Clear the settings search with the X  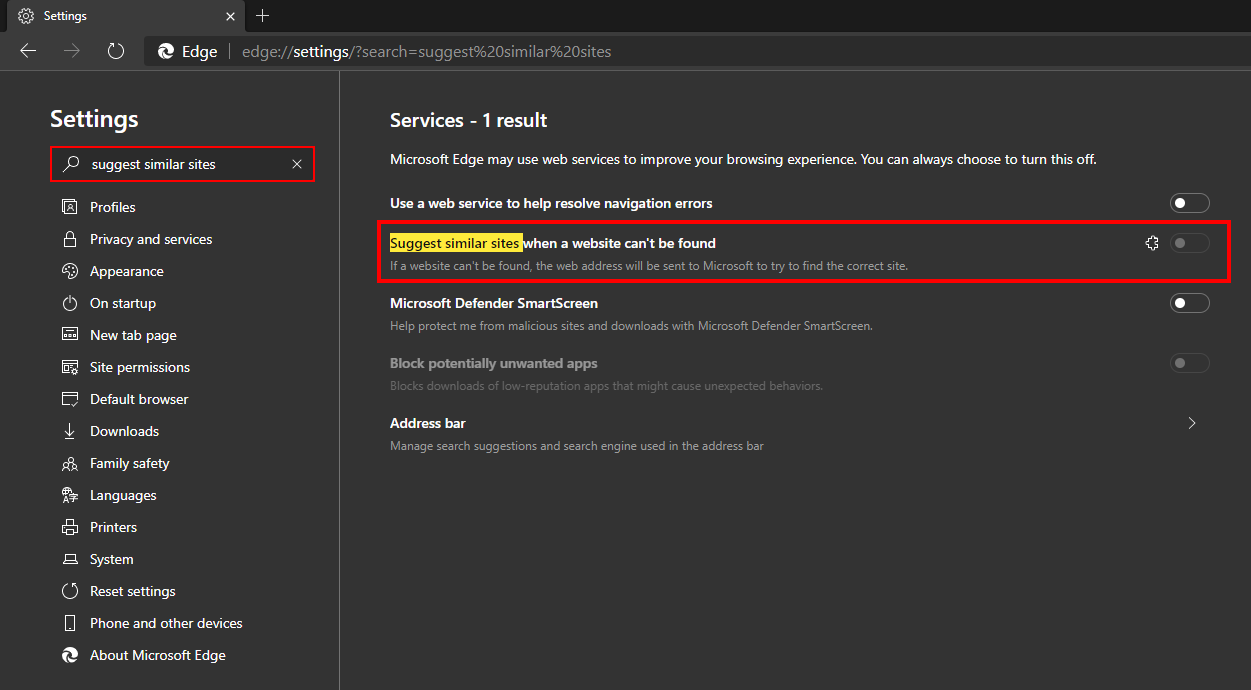pos(297,164)
